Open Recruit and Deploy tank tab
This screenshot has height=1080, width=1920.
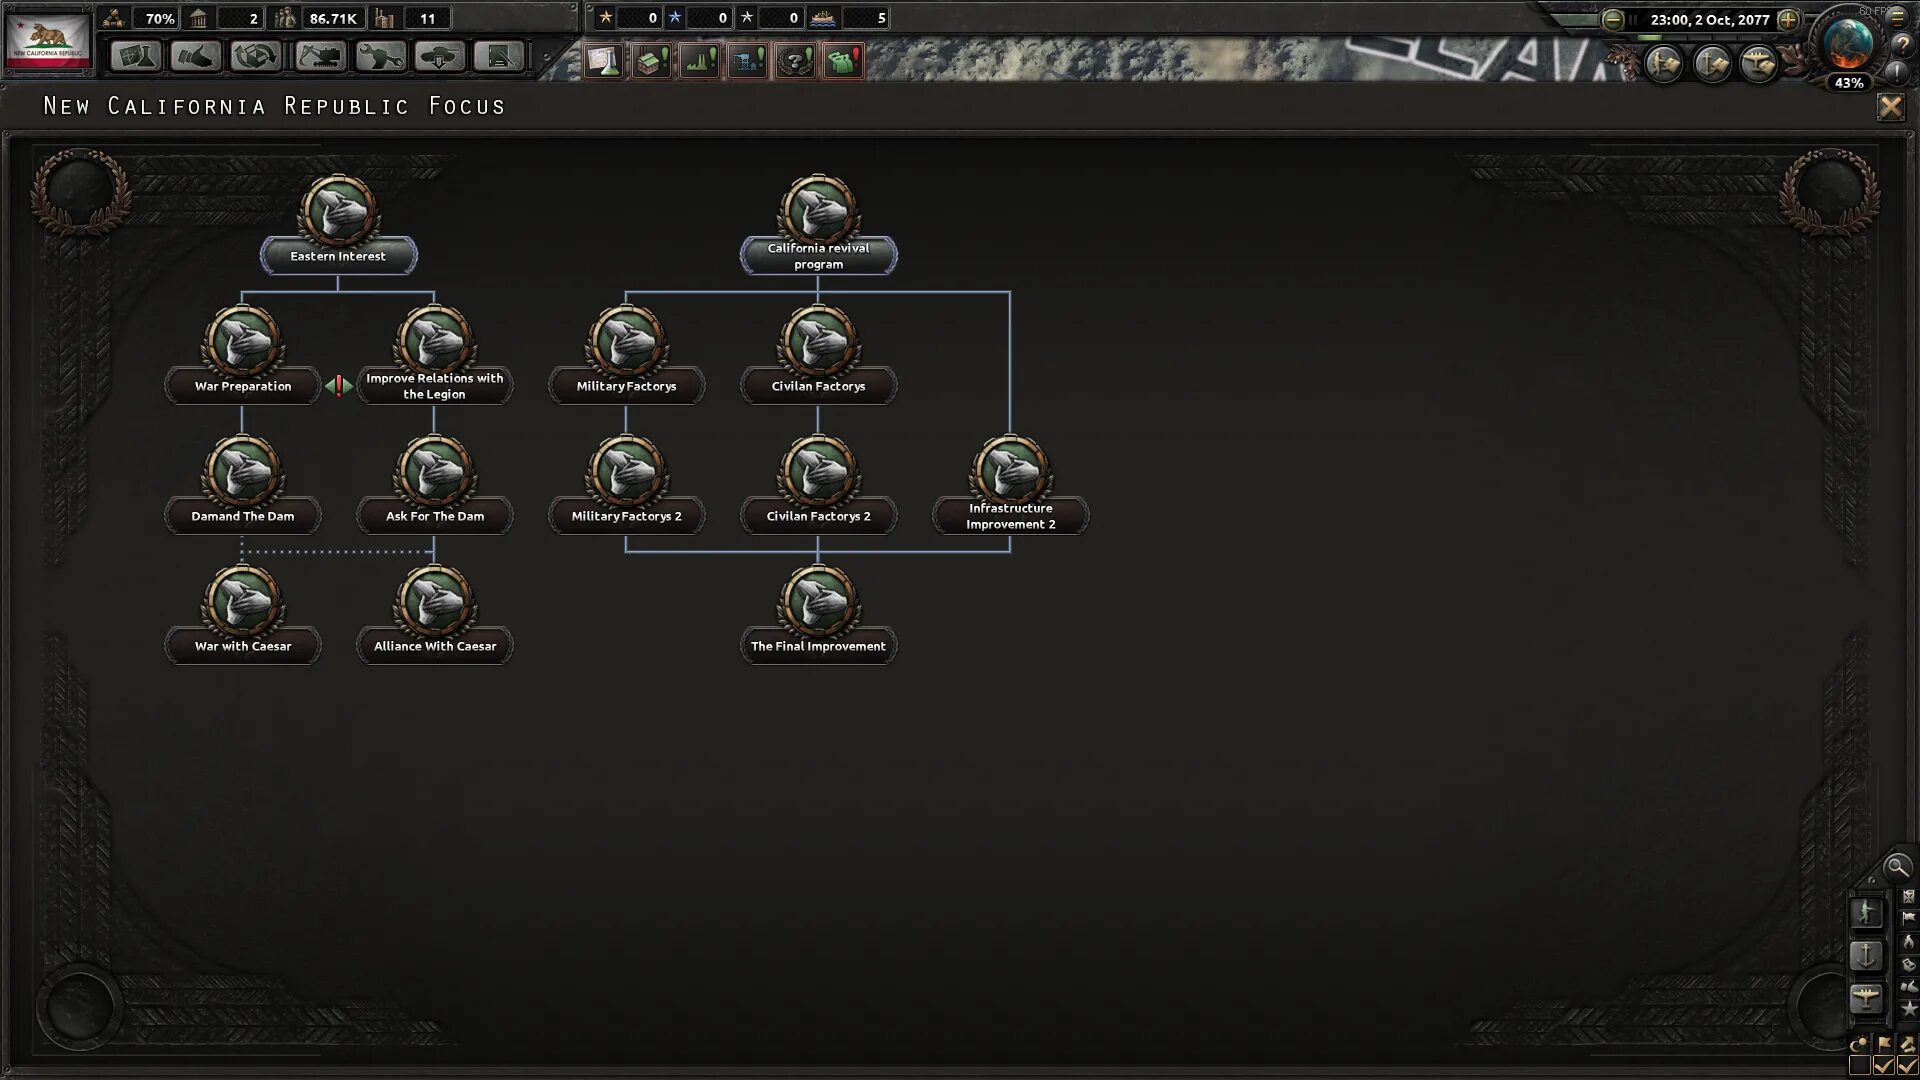[439, 56]
